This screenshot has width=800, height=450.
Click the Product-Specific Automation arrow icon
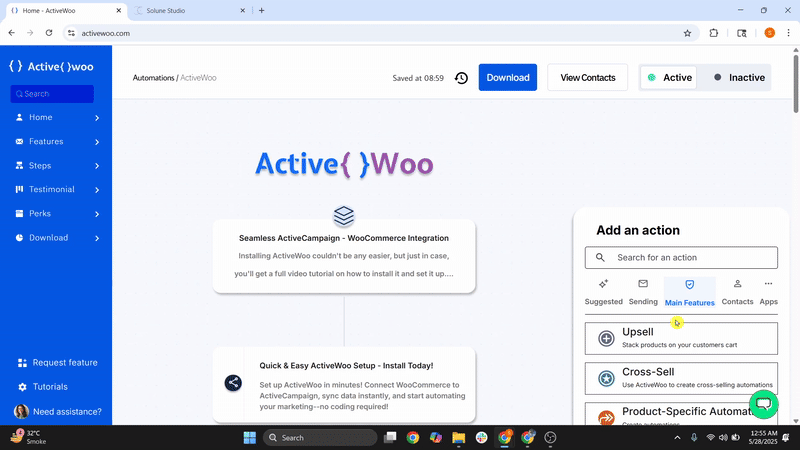606,418
